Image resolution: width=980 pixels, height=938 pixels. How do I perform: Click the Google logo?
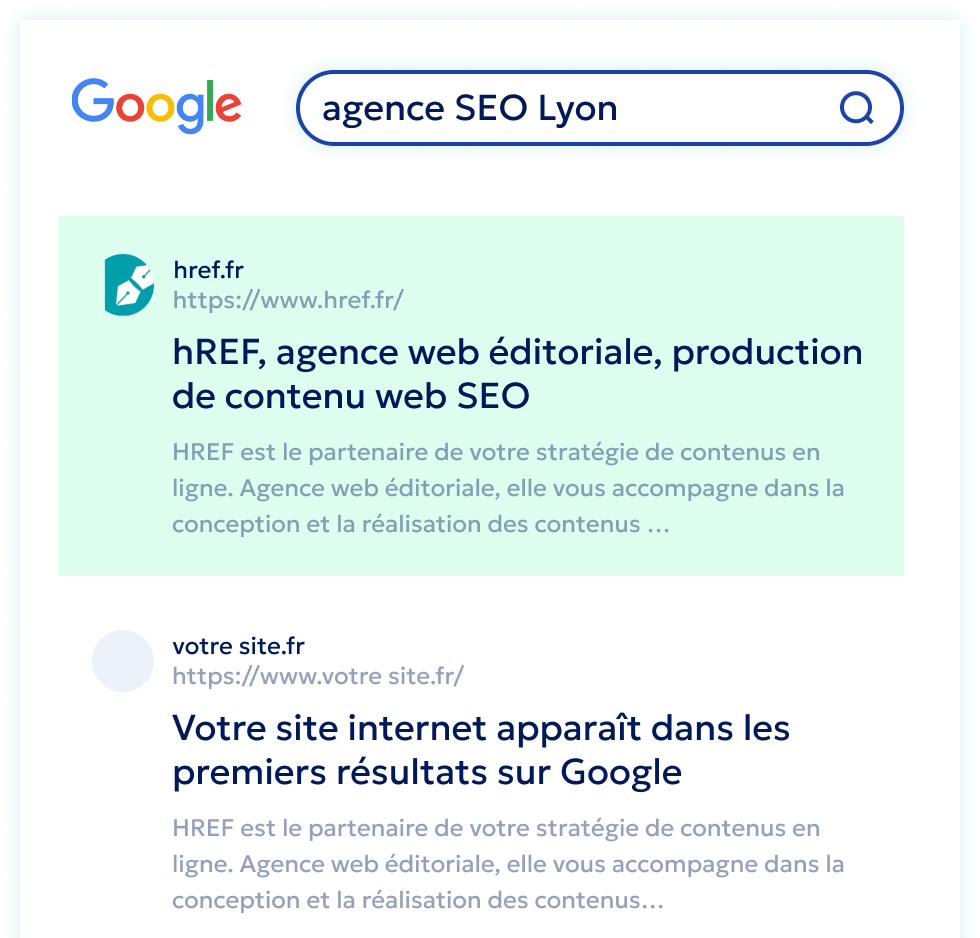click(x=156, y=105)
